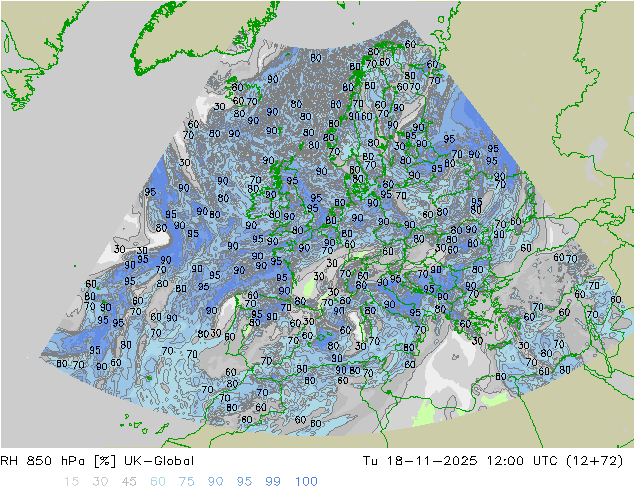Click the '12:00 UTC (12+72)' time label

click(x=555, y=461)
